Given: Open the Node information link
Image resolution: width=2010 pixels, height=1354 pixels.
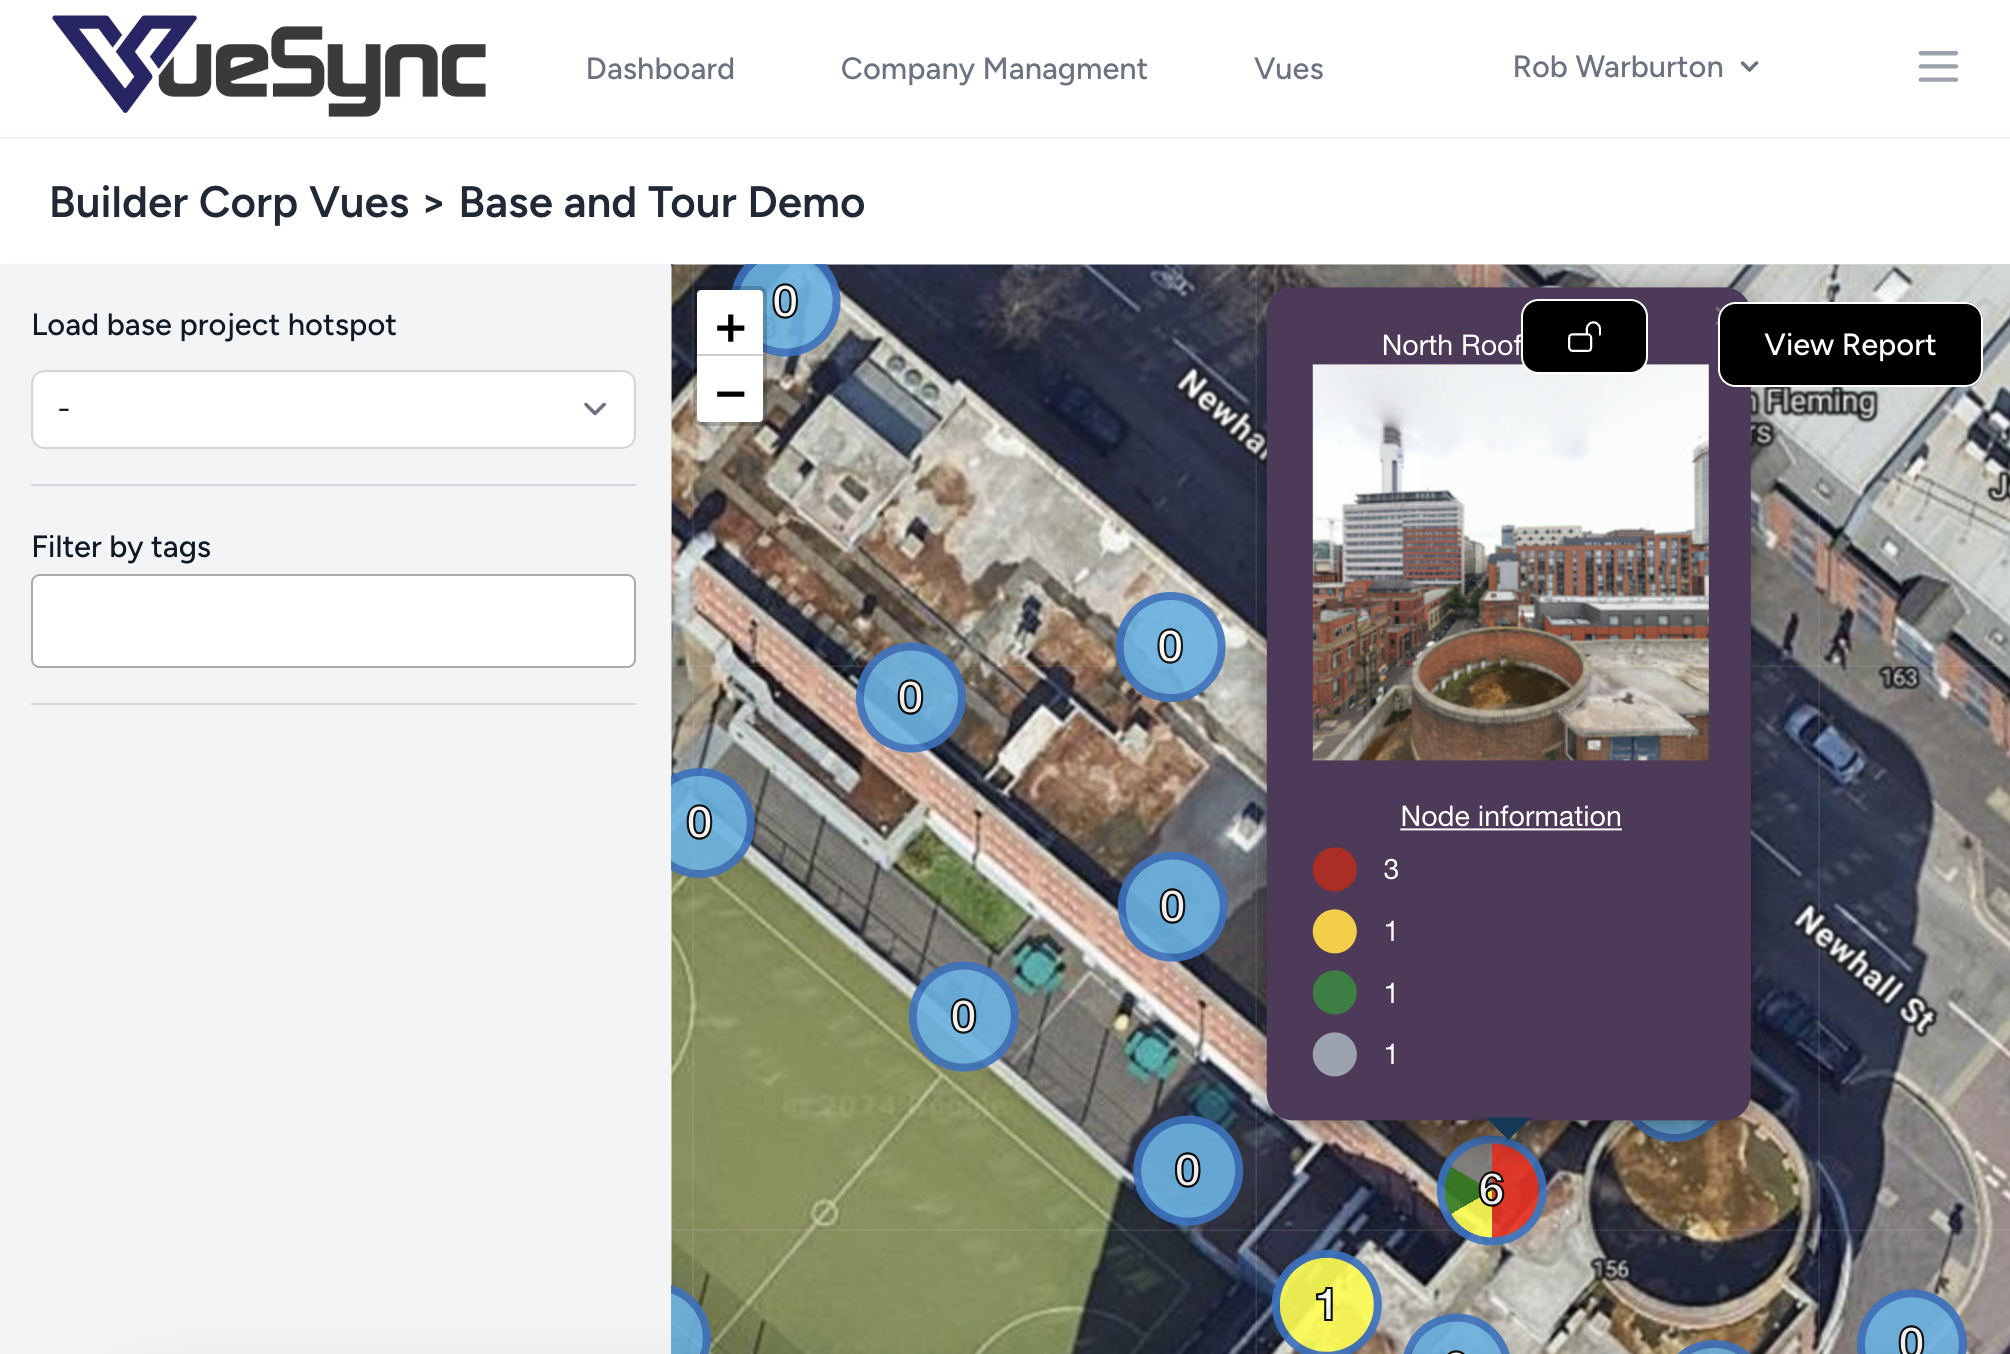Looking at the screenshot, I should pyautogui.click(x=1510, y=816).
